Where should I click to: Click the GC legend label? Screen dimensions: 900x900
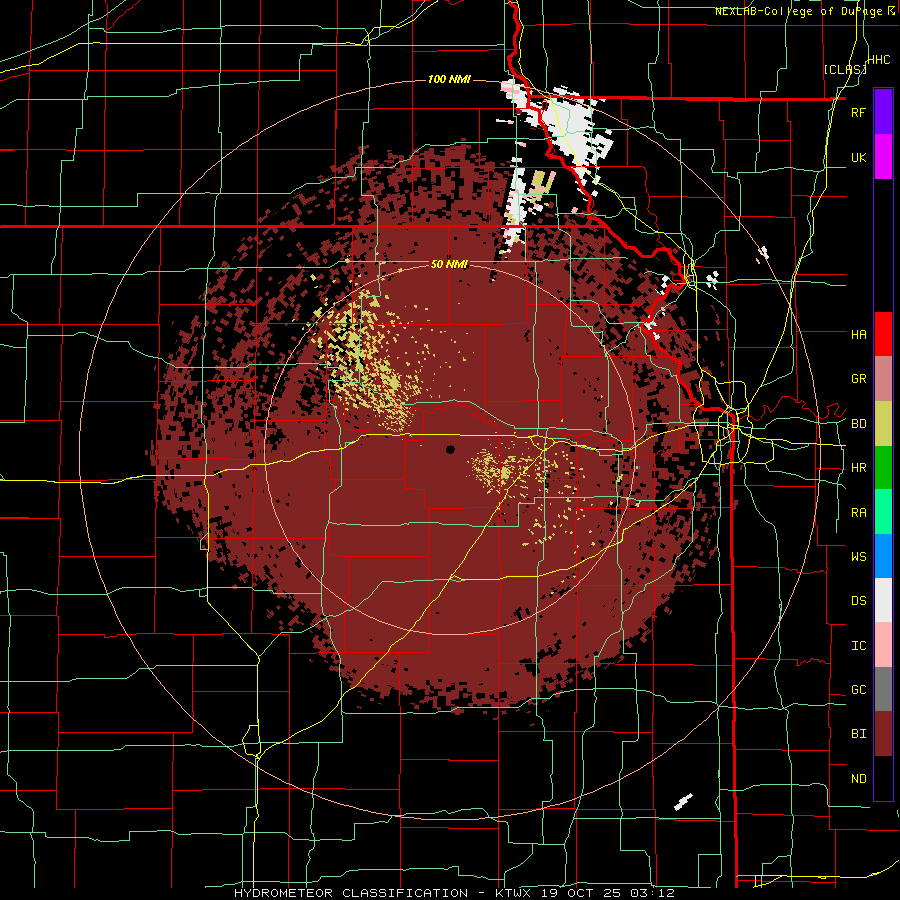(x=858, y=690)
